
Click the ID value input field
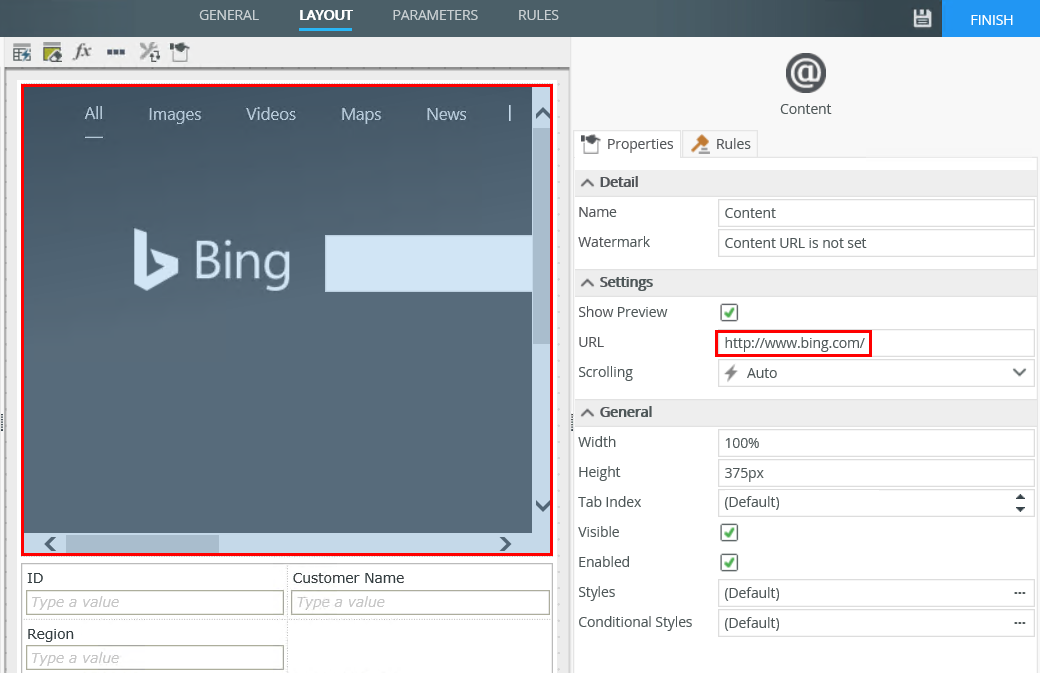coord(155,602)
